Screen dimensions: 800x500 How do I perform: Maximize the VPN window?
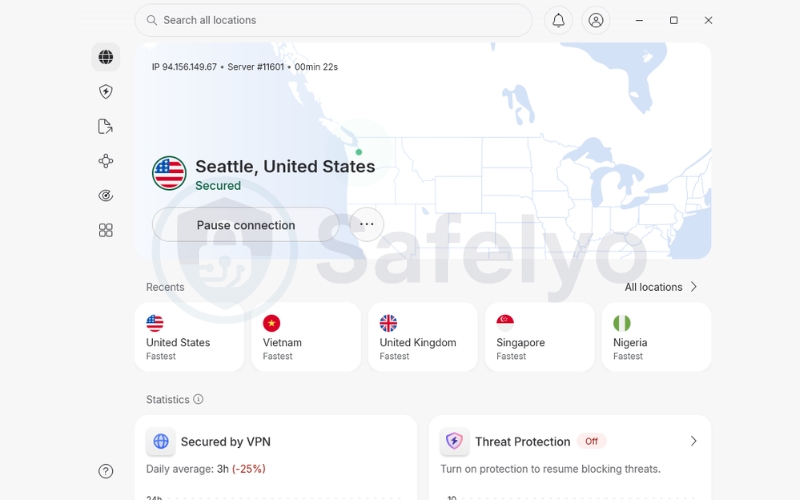click(x=674, y=20)
